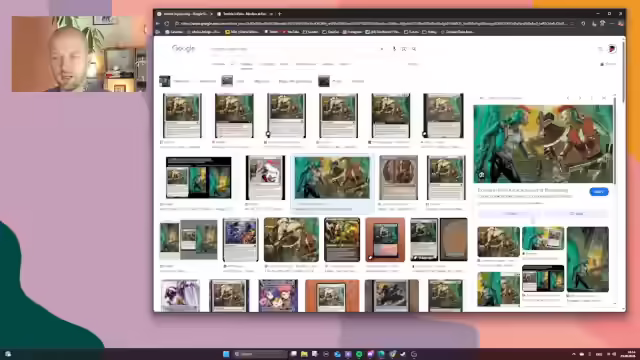This screenshot has height=360, width=640.
Task: Open the tall green related image in preview panel
Action: (x=588, y=259)
